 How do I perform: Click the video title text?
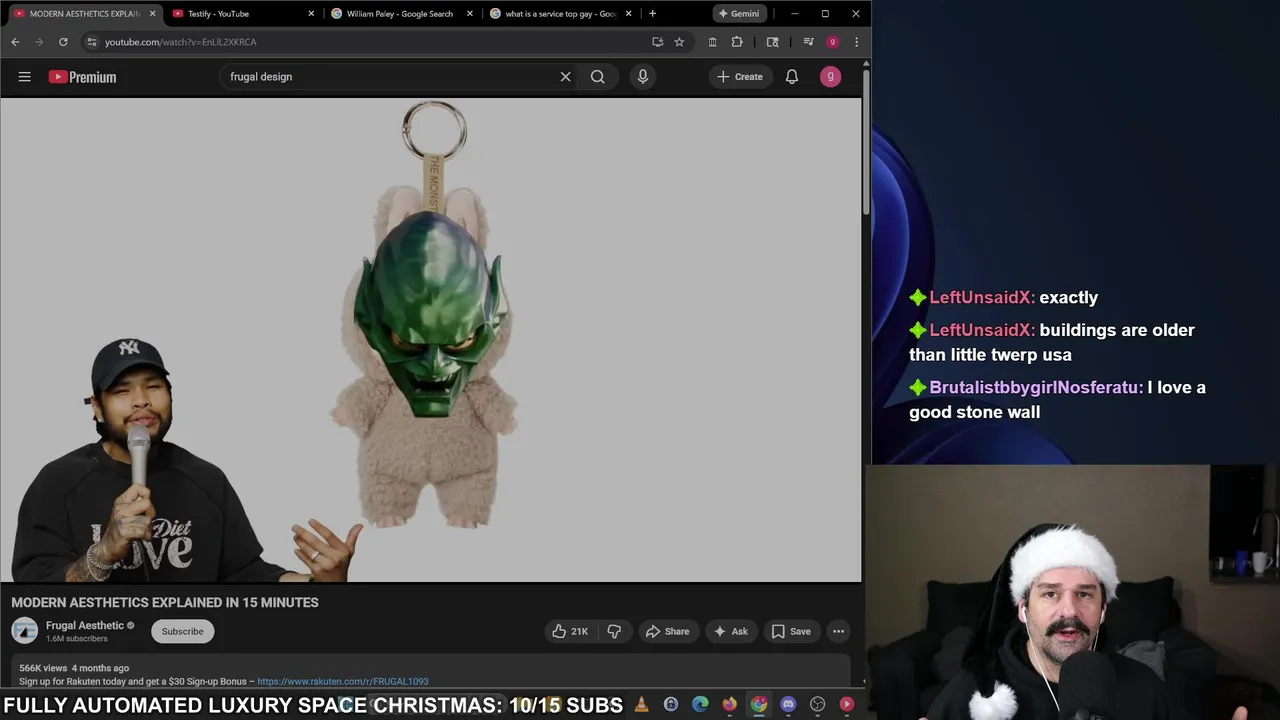pyautogui.click(x=165, y=602)
